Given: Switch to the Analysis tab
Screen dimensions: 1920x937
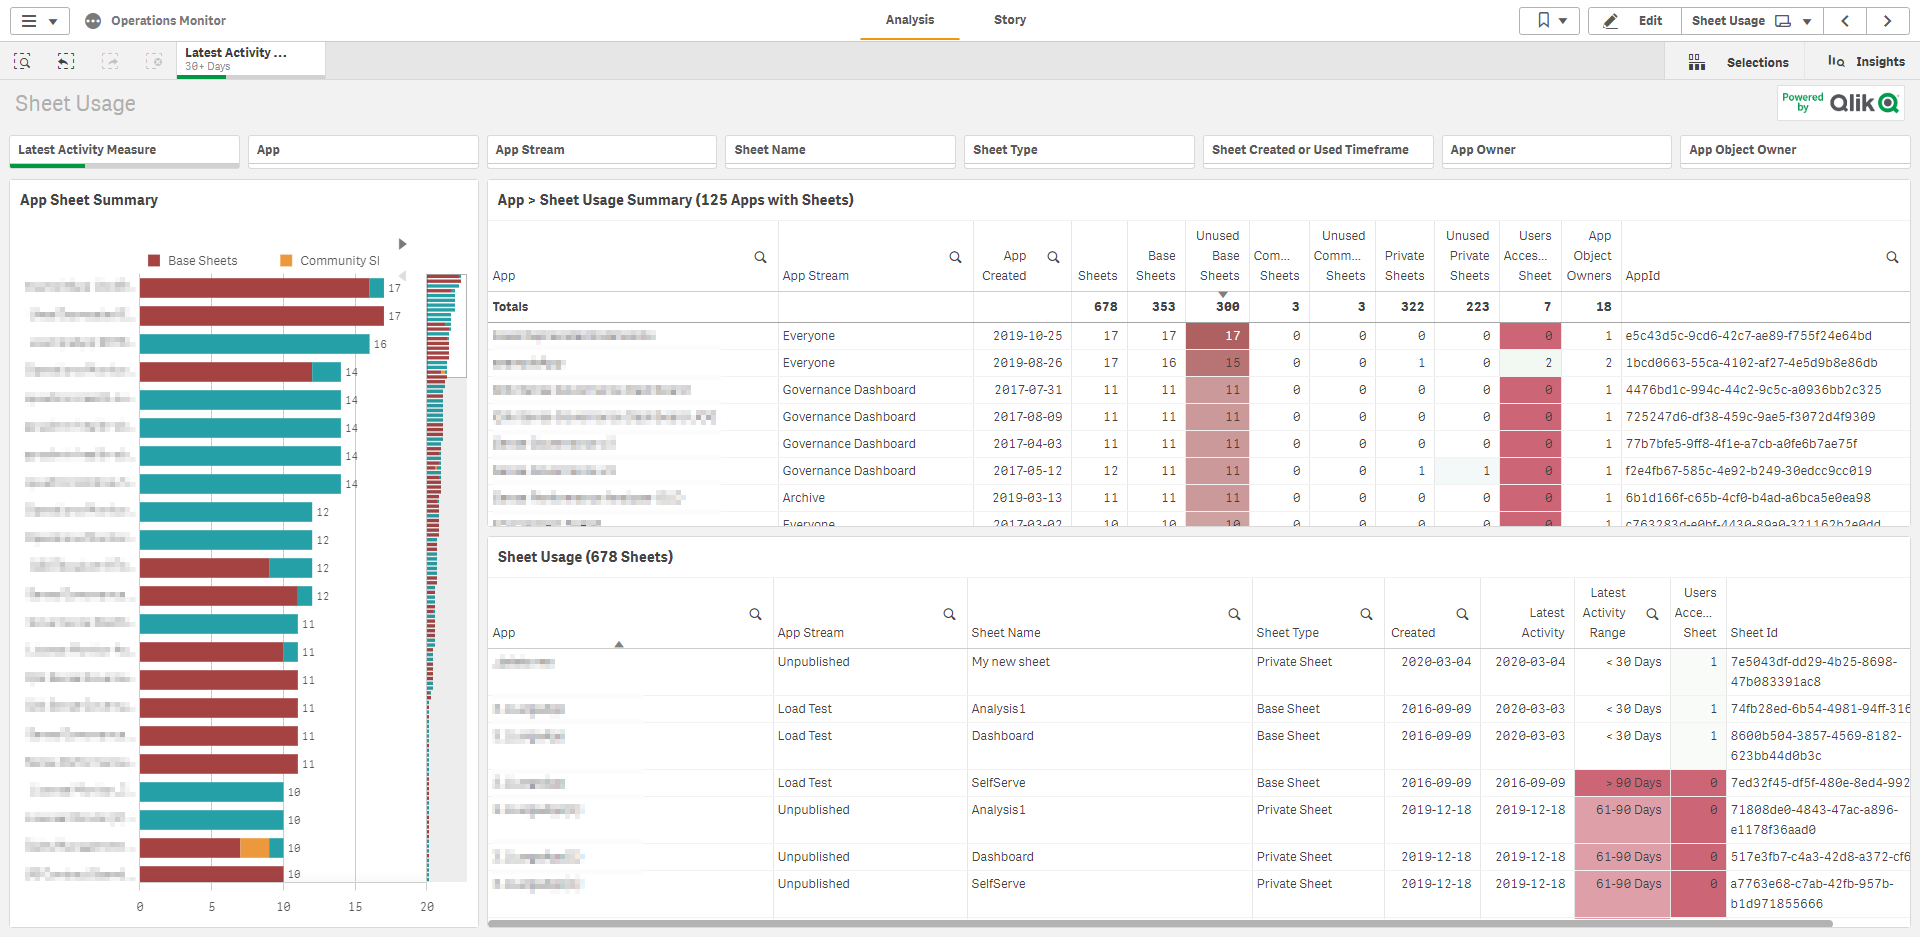Looking at the screenshot, I should coord(909,20).
